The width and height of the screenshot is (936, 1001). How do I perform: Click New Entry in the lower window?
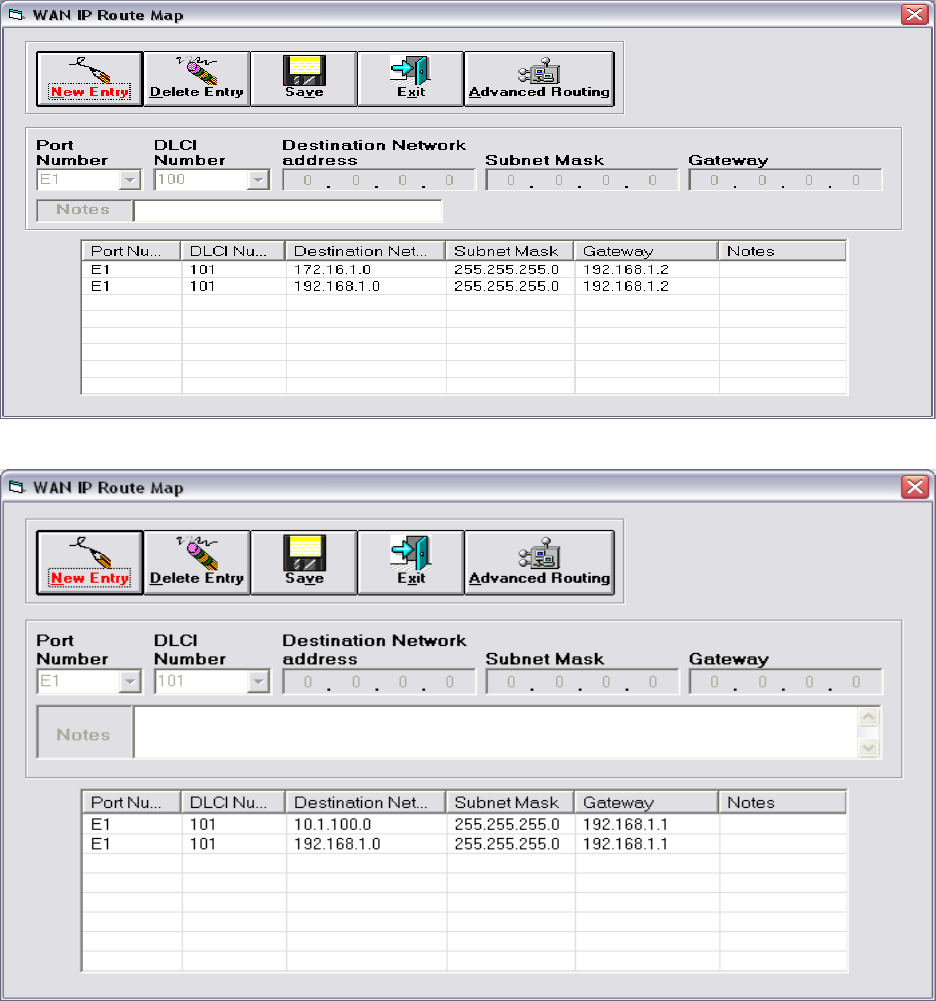(89, 562)
